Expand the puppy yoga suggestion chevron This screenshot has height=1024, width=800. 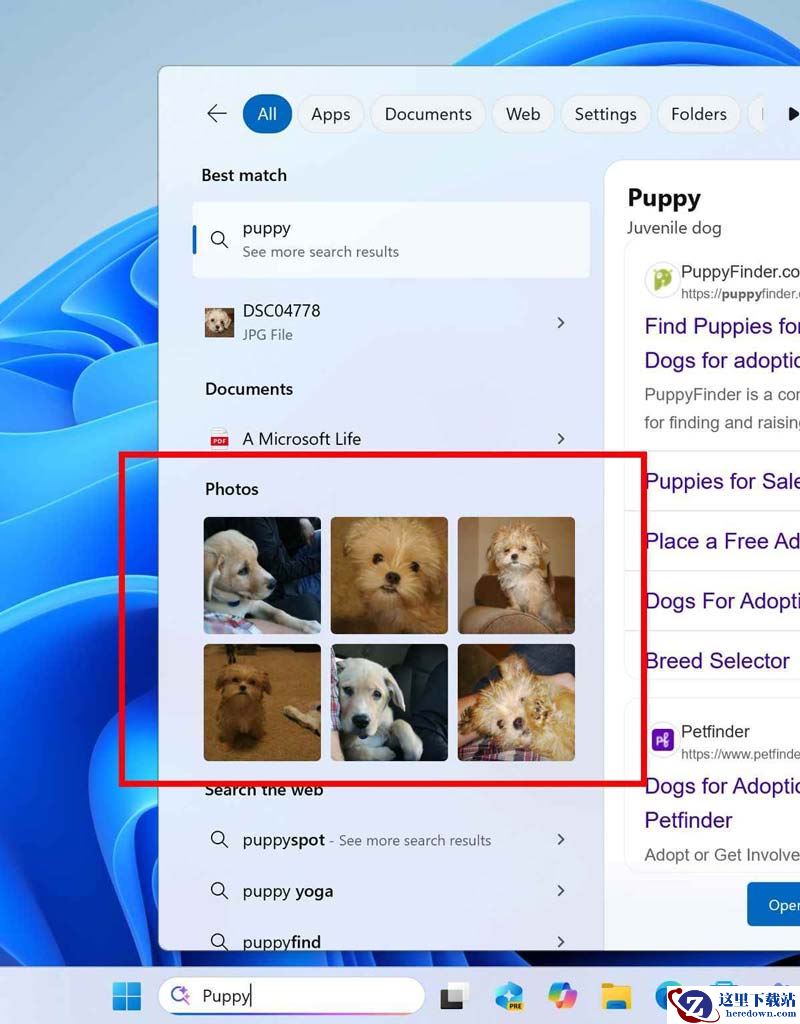[x=560, y=891]
